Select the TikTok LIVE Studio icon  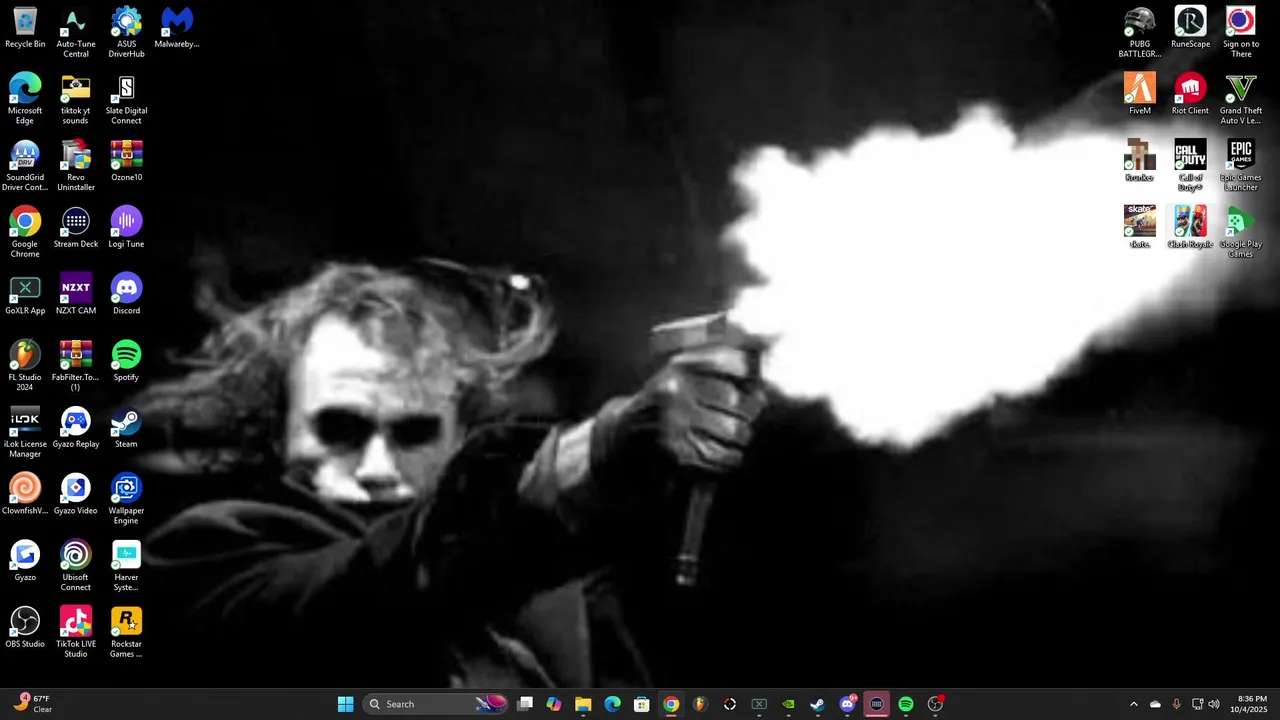76,633
